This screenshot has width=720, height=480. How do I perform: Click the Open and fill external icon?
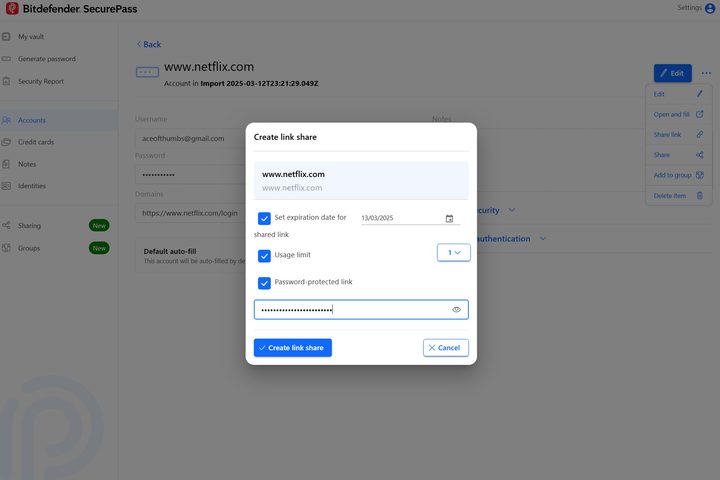pyautogui.click(x=700, y=114)
